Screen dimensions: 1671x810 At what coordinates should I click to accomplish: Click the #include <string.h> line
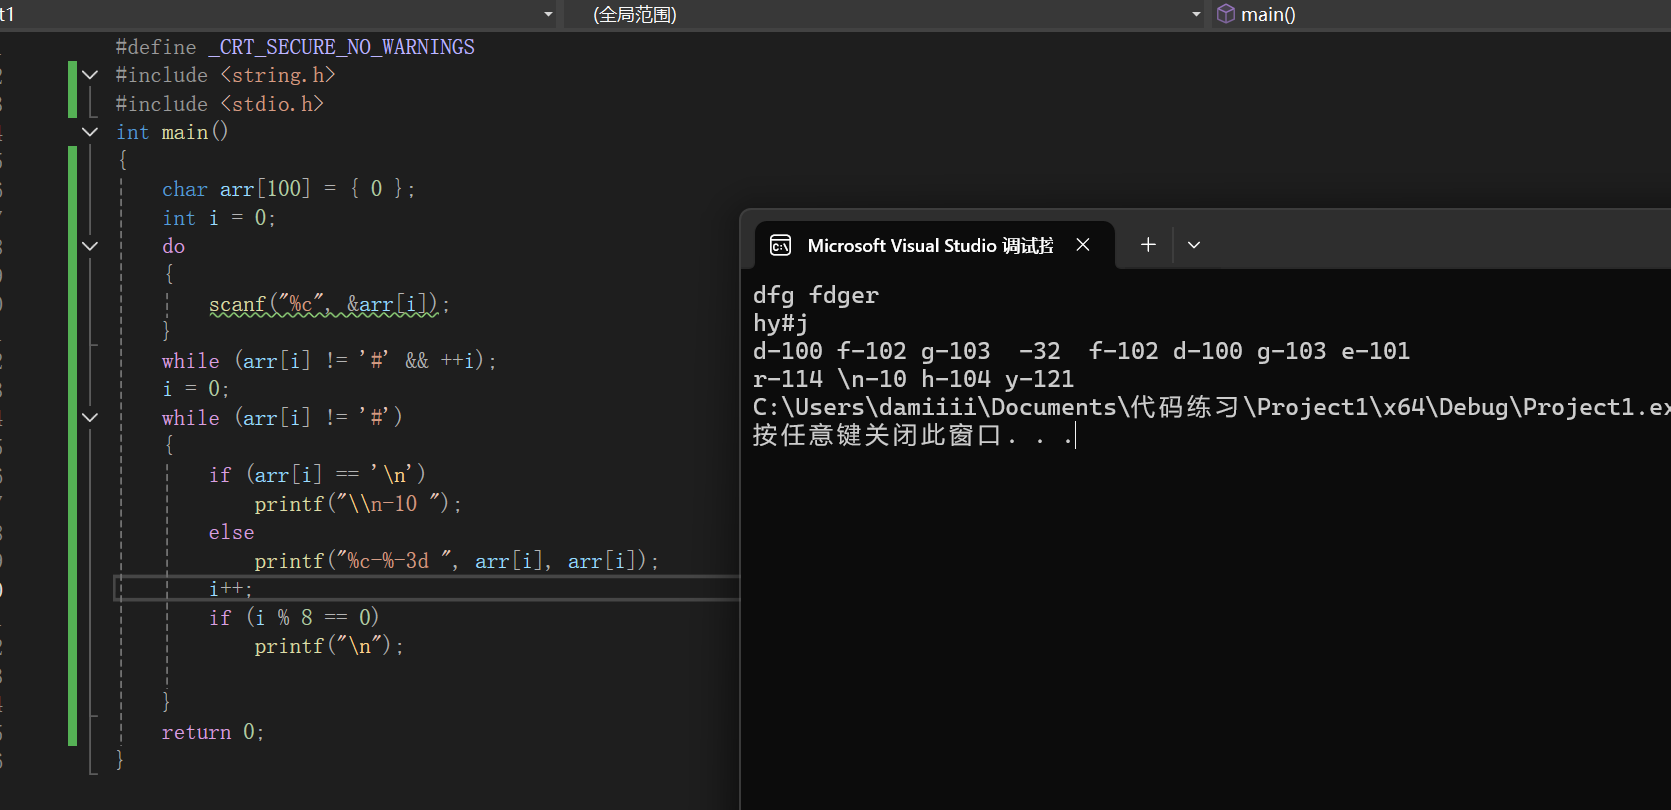coord(225,75)
